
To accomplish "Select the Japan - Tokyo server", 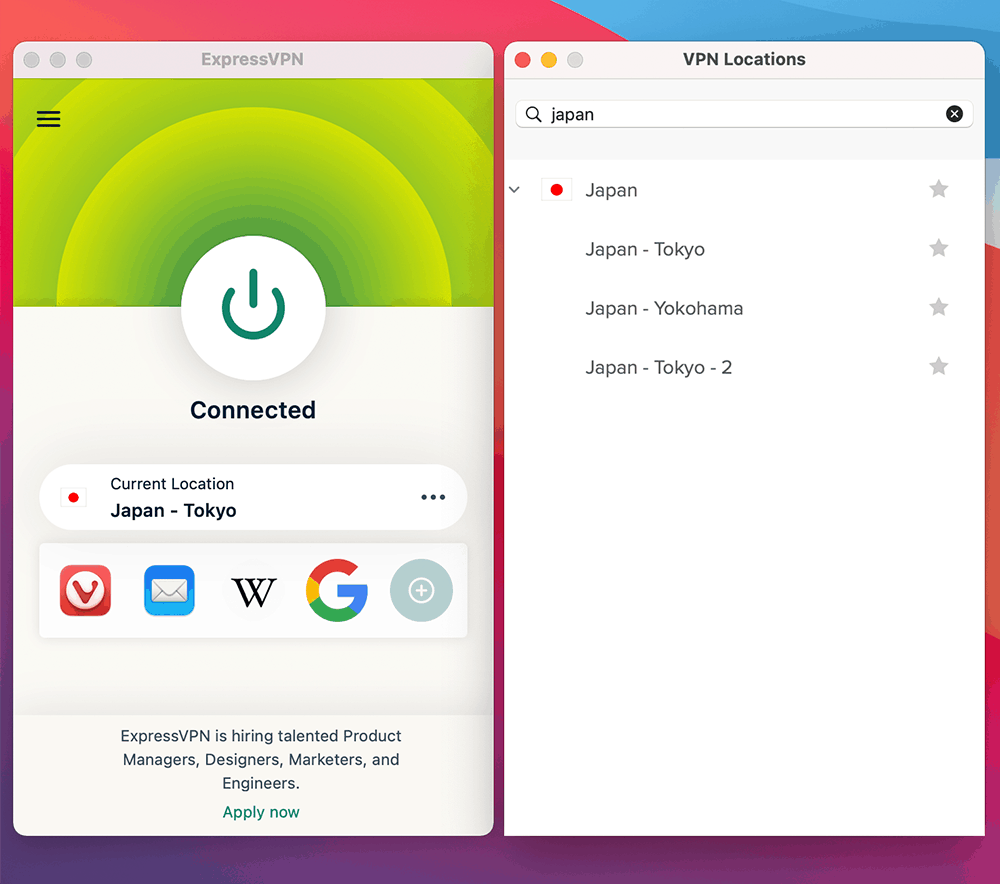I will (x=645, y=249).
